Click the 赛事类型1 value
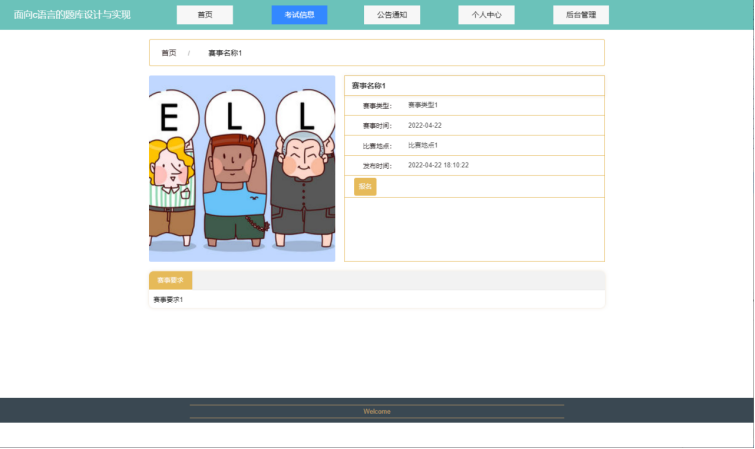755x449 pixels. point(423,105)
